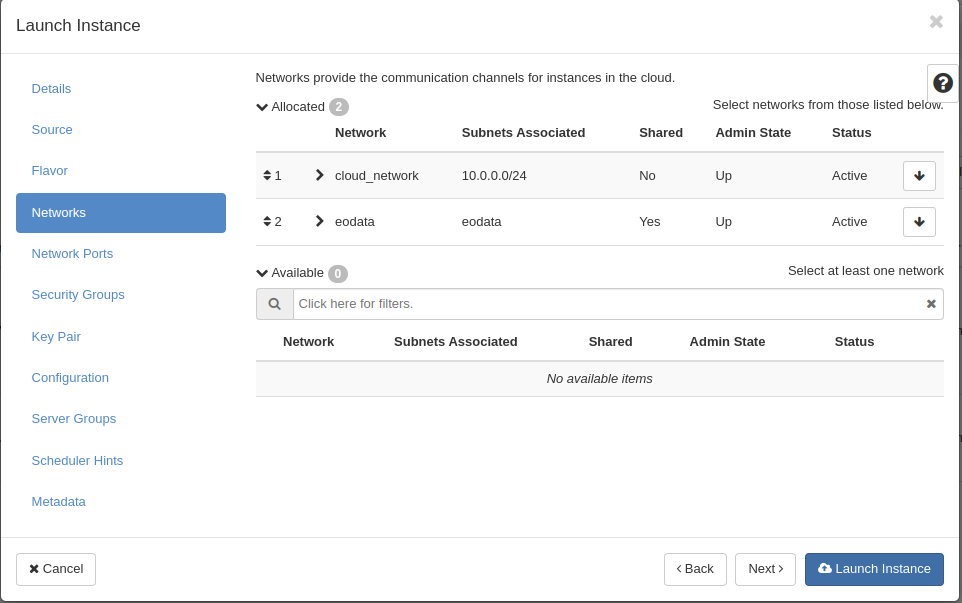Click the 'No' shared value for cloud_network
Viewport: 962px width, 603px height.
point(647,176)
